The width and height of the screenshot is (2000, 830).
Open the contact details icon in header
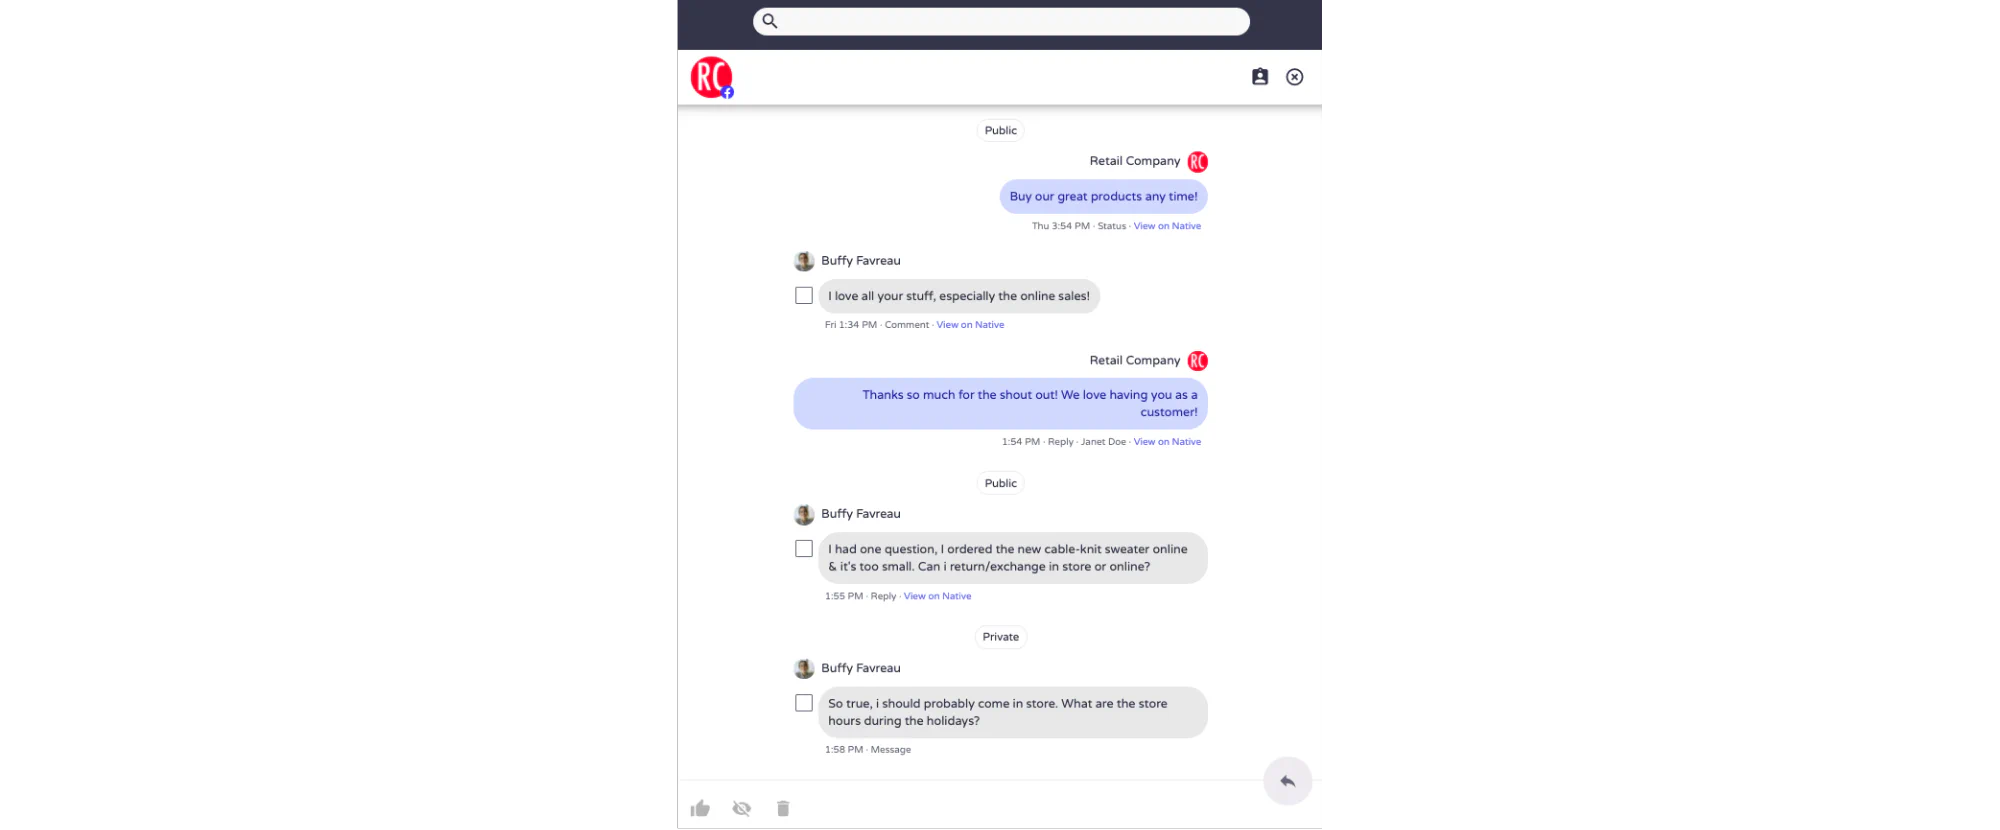pos(1260,77)
